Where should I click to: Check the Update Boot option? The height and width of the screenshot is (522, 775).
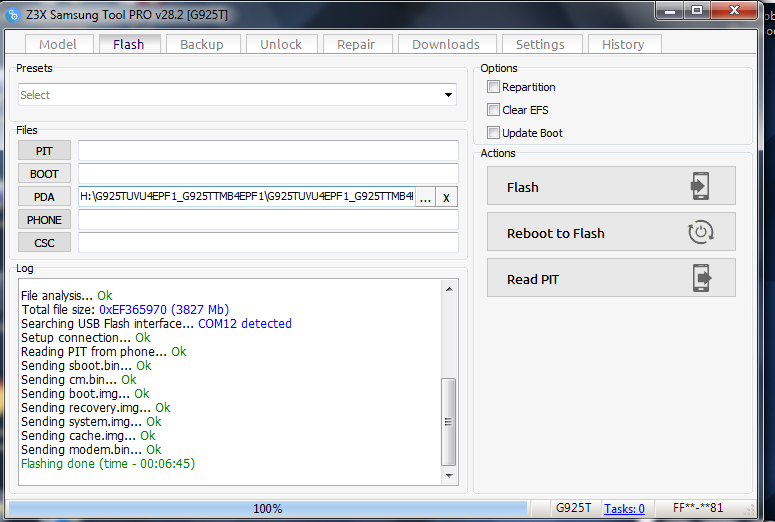493,132
